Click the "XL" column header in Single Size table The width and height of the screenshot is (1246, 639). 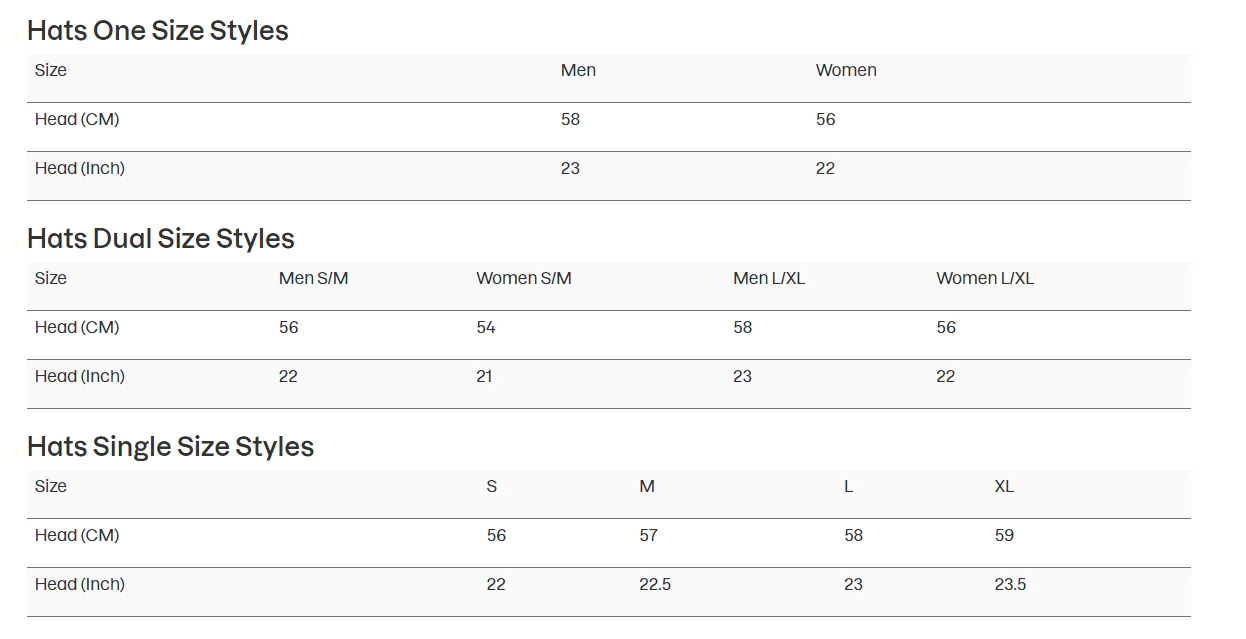(x=1004, y=486)
